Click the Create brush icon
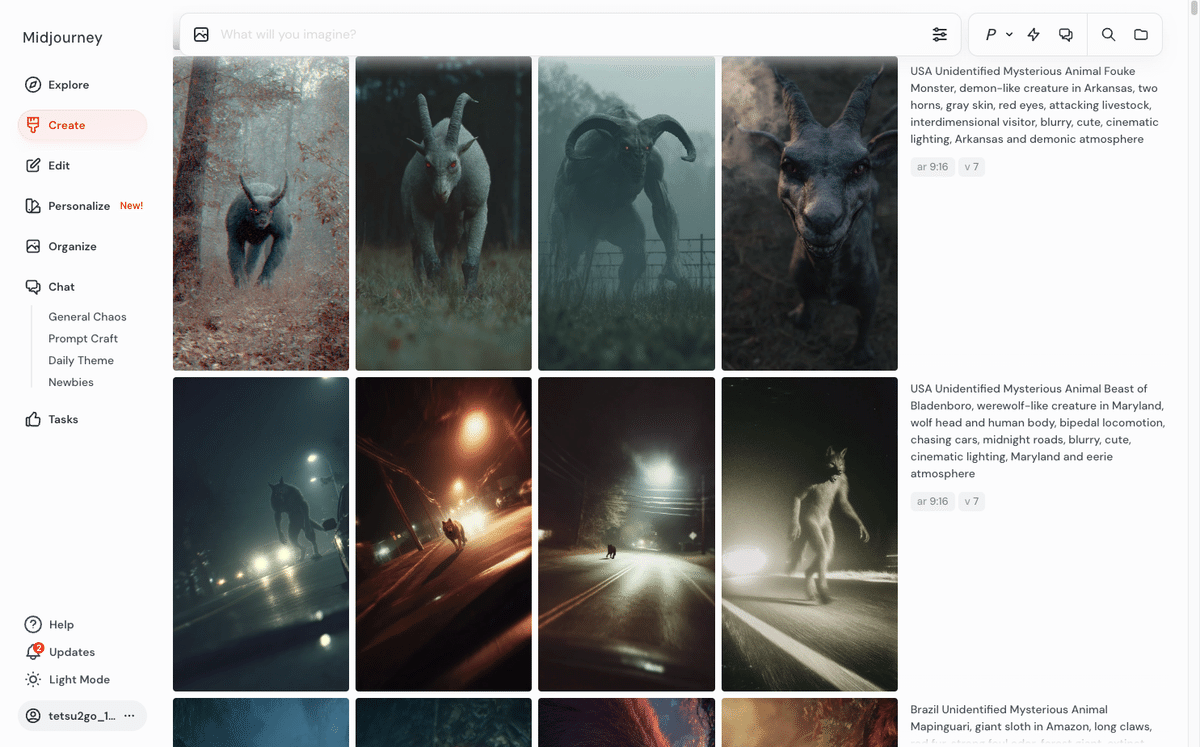 [33, 125]
